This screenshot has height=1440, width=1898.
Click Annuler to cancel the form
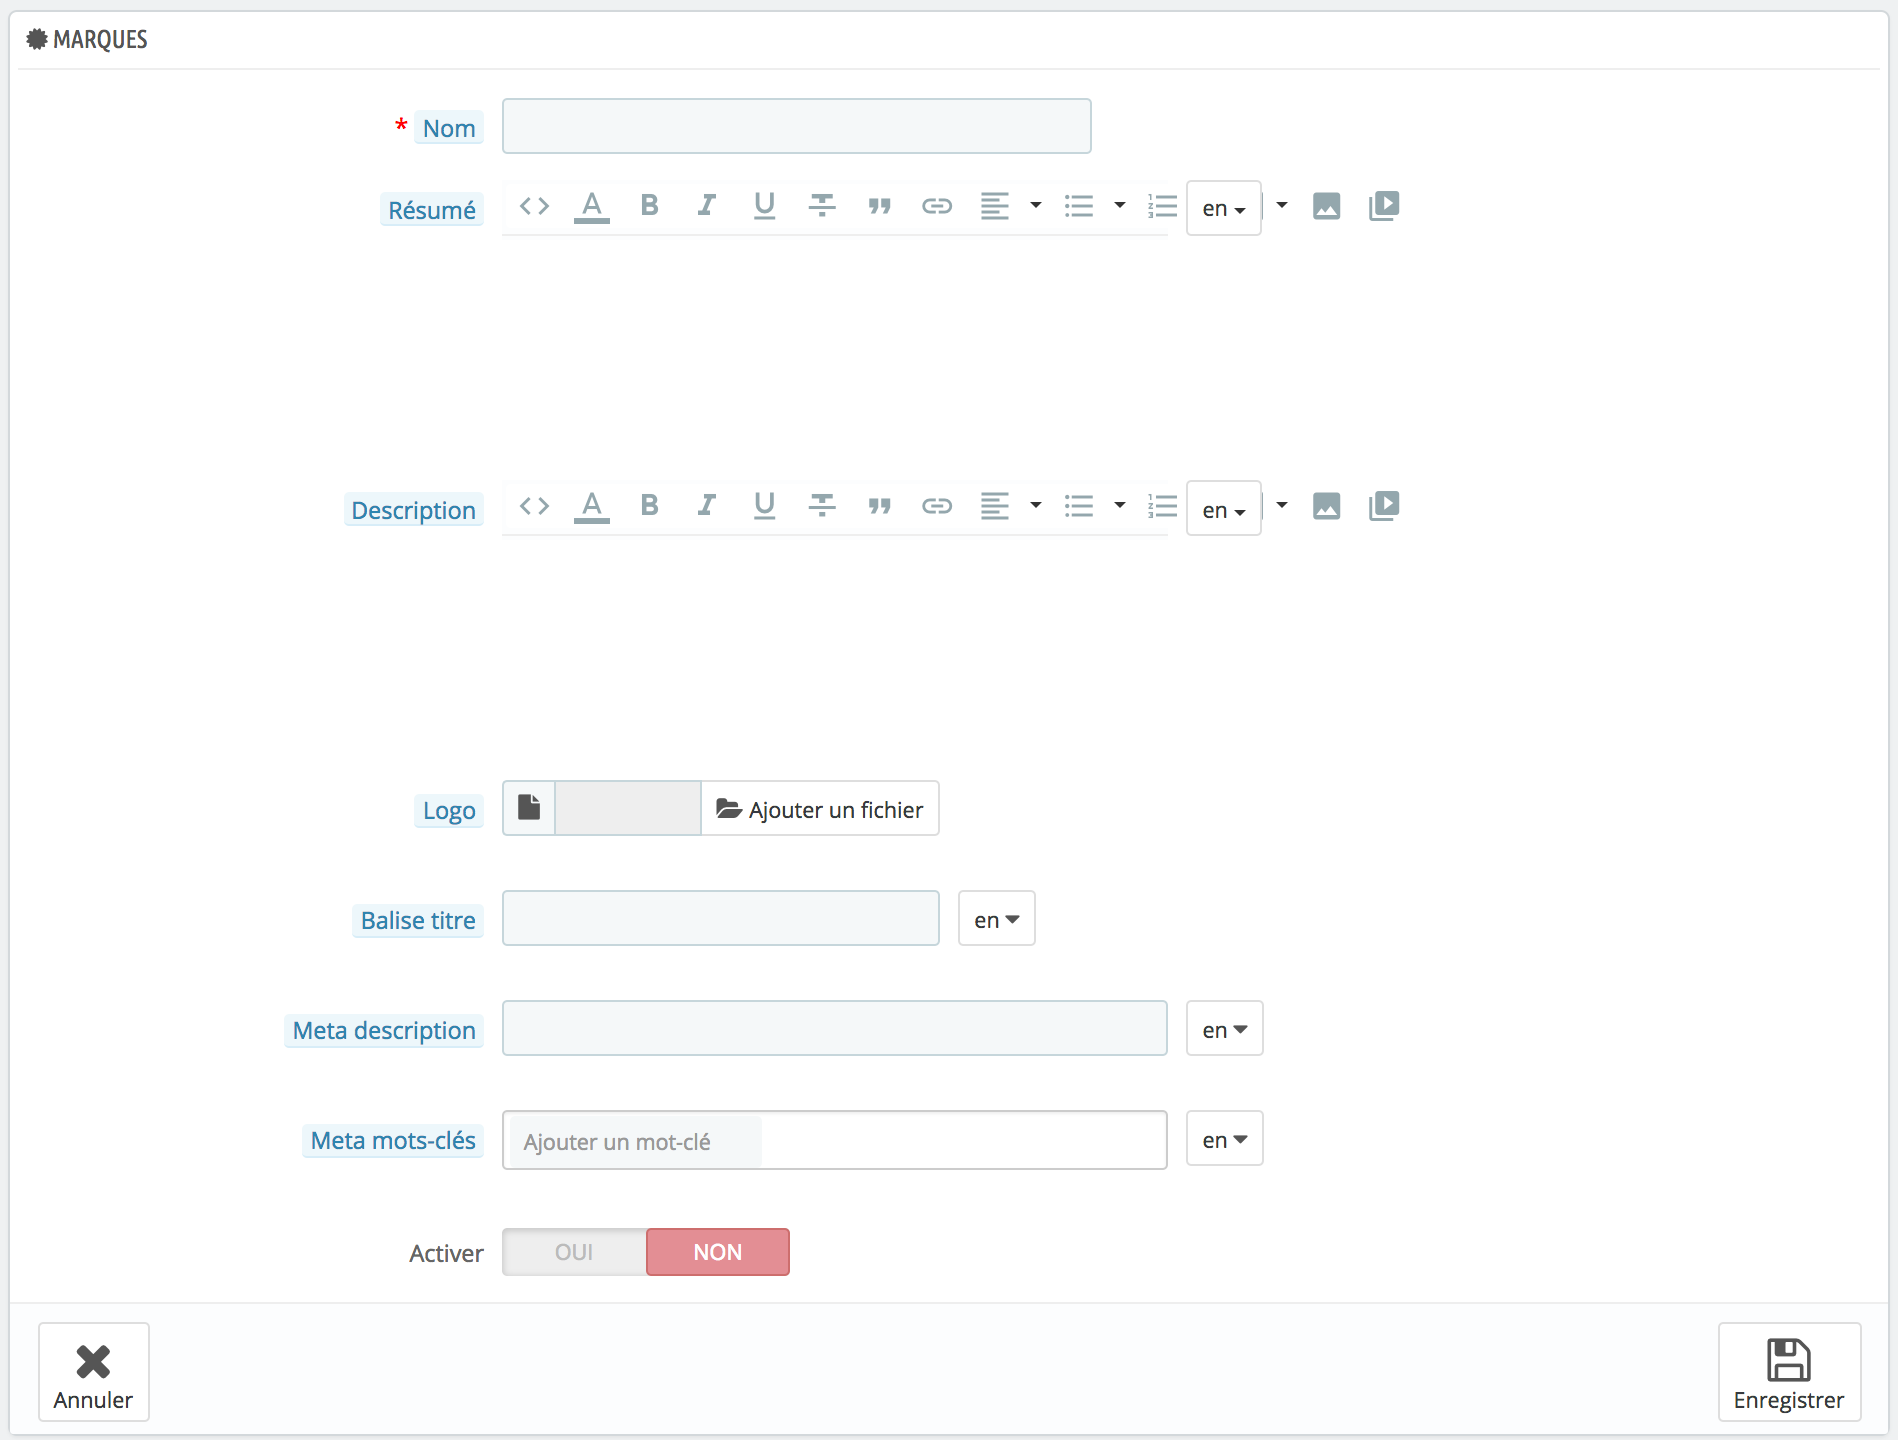(94, 1372)
